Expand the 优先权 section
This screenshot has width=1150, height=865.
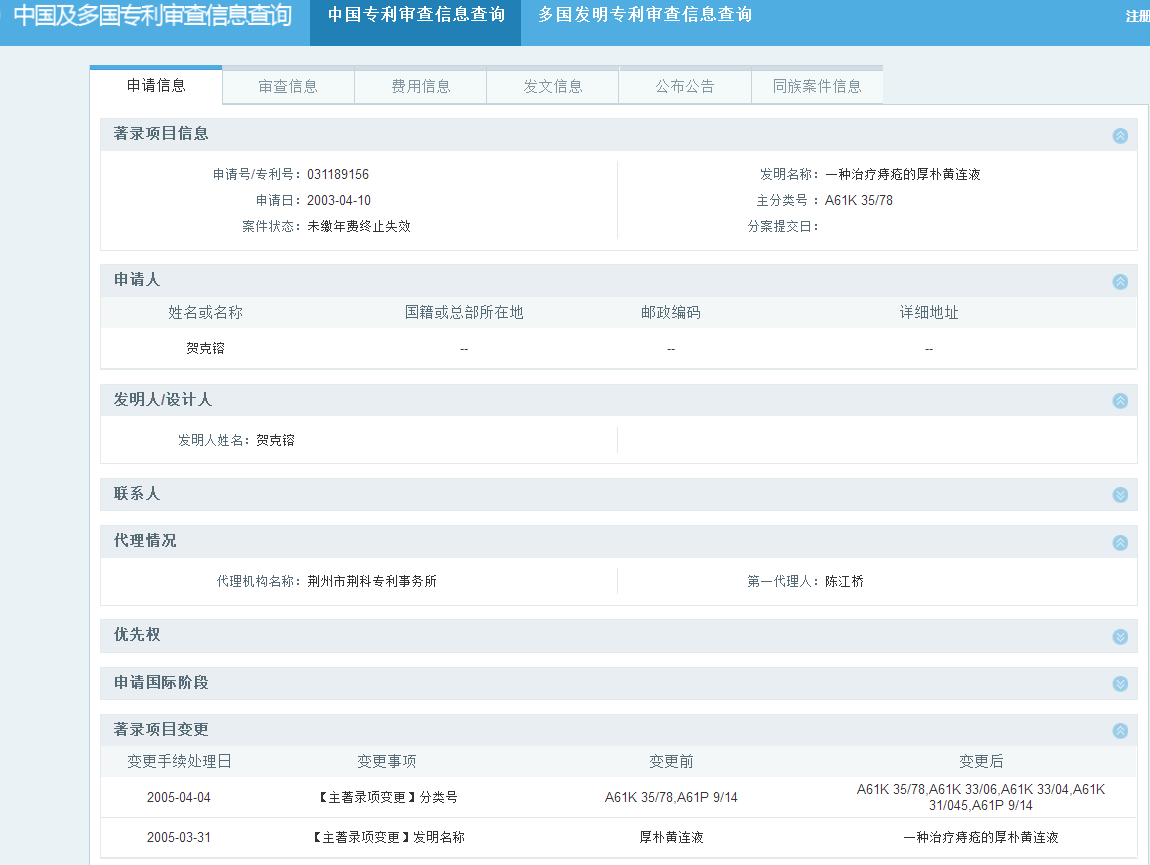(x=1120, y=637)
